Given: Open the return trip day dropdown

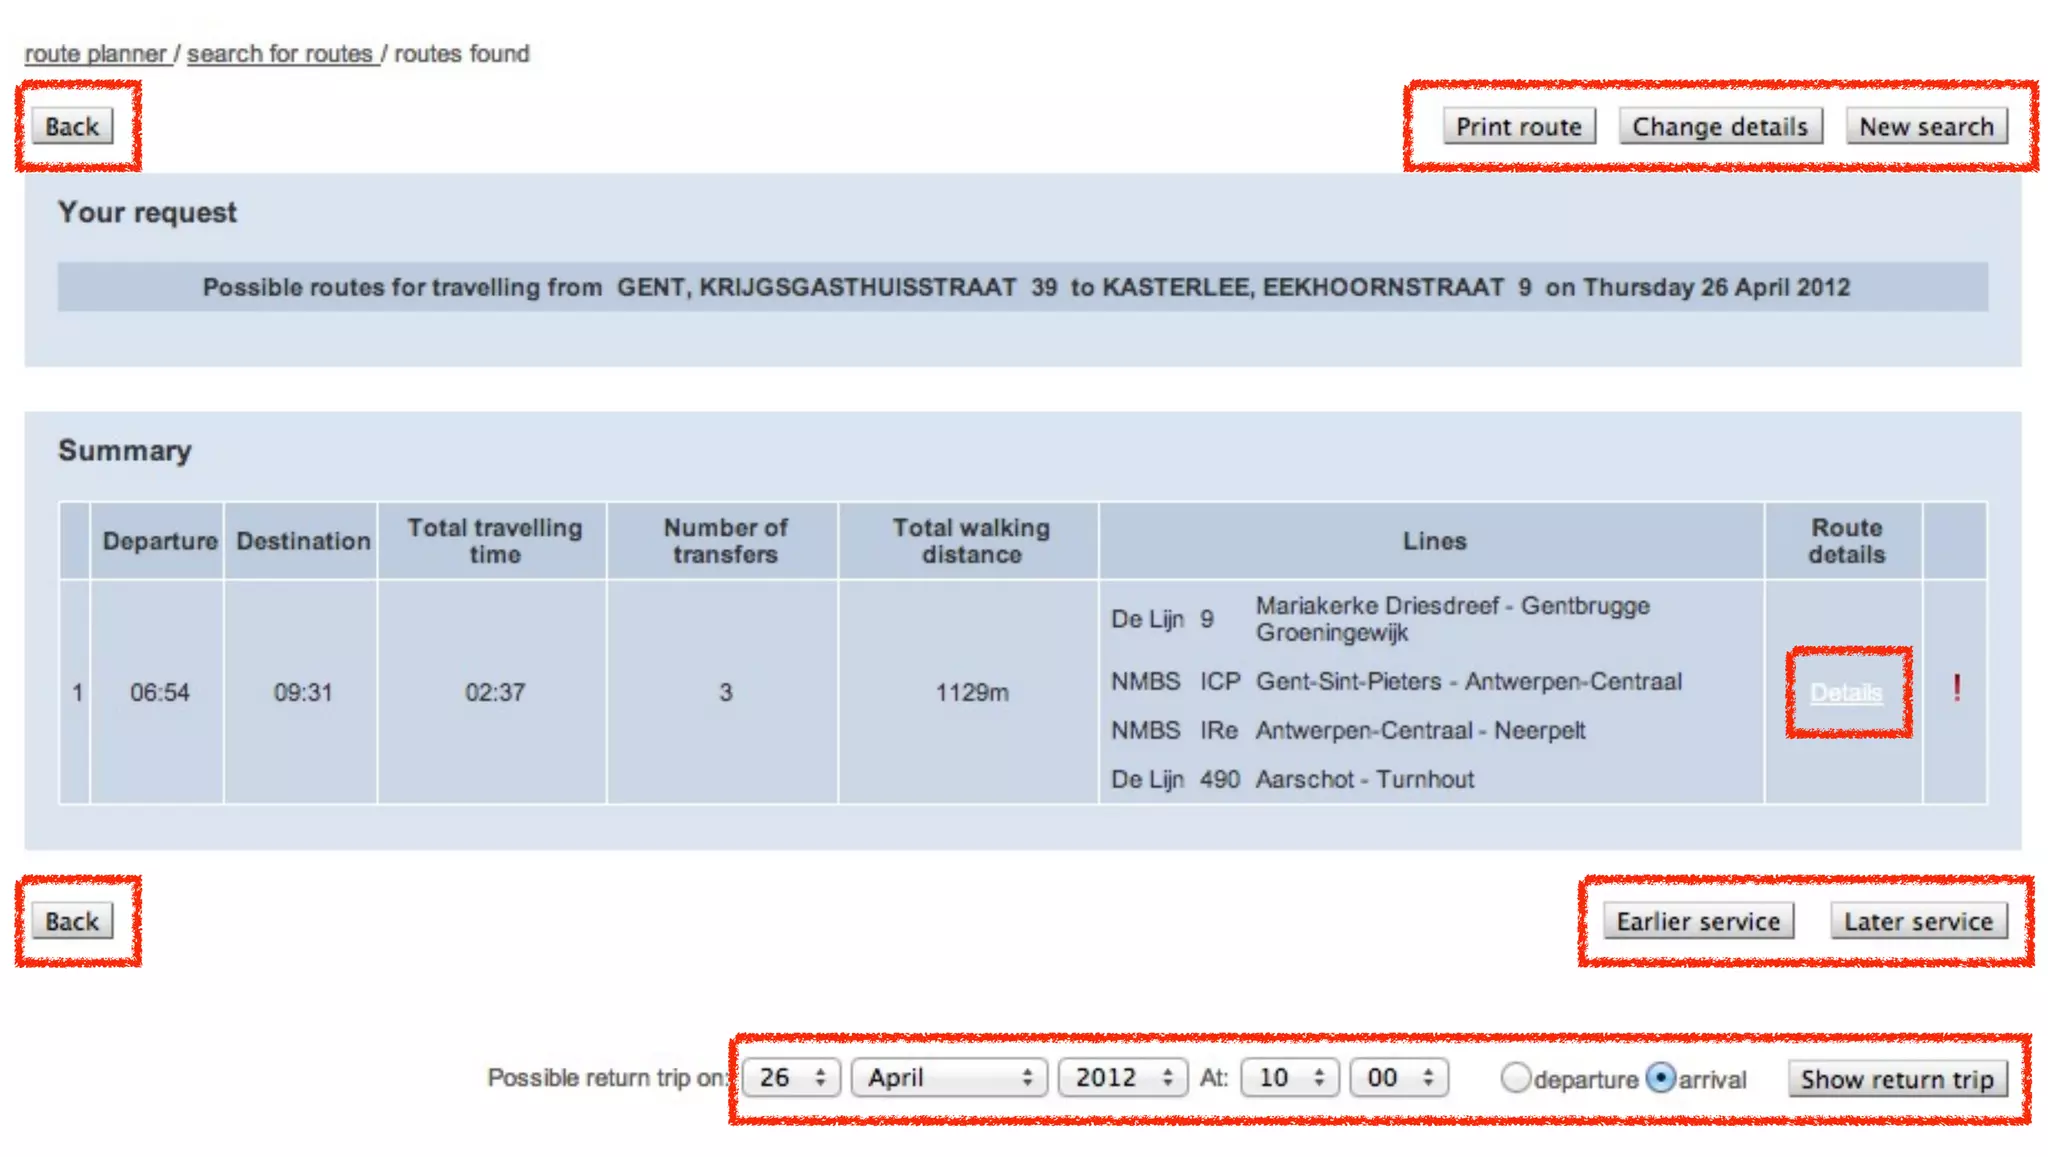Looking at the screenshot, I should pos(791,1077).
